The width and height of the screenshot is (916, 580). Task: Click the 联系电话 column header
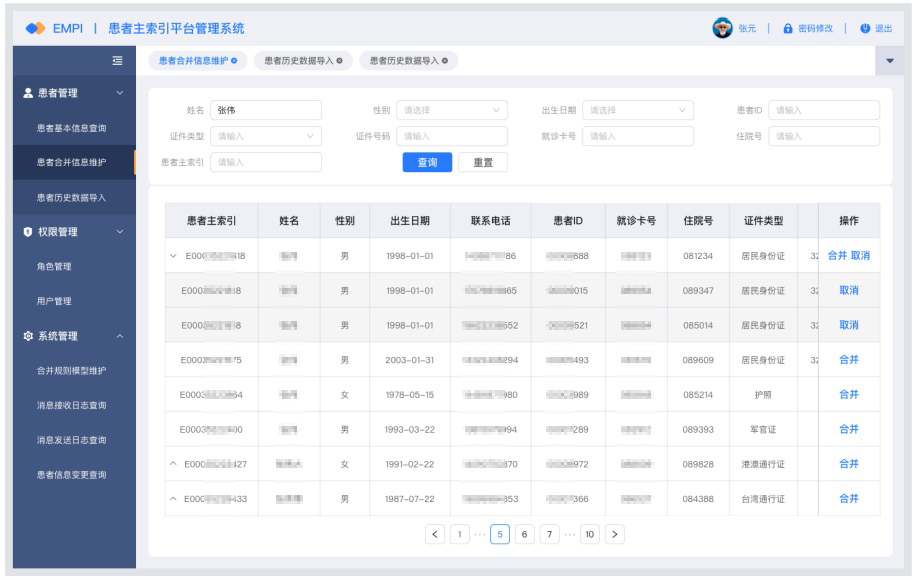491,221
